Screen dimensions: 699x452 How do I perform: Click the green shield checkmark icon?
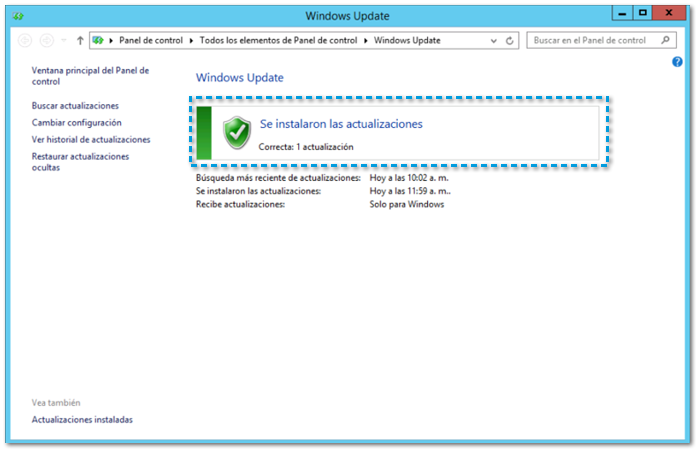pyautogui.click(x=237, y=132)
